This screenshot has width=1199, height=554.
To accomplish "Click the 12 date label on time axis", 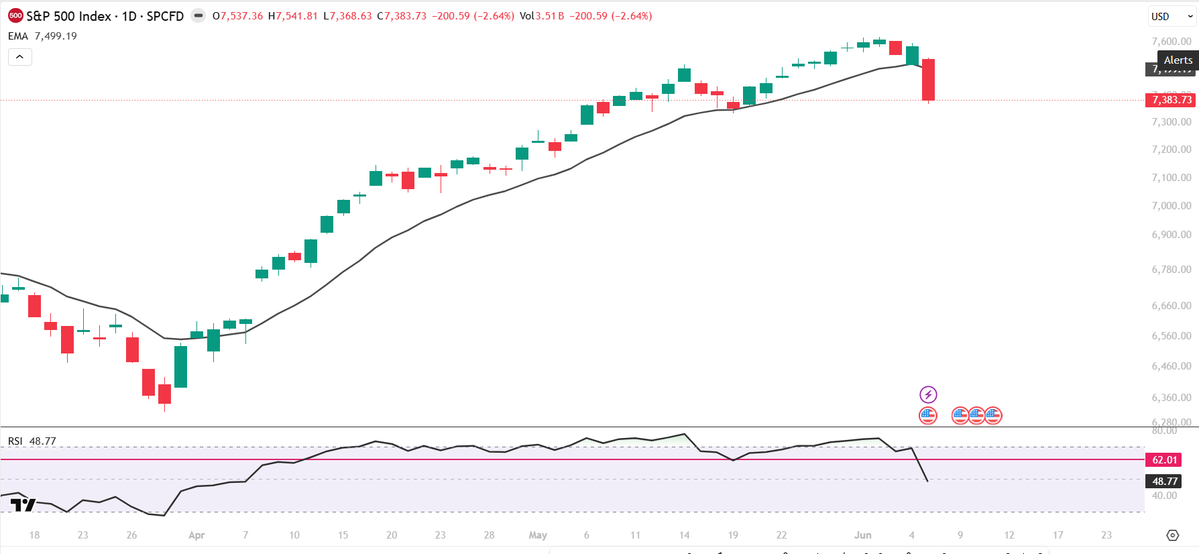I will click(x=1009, y=536).
